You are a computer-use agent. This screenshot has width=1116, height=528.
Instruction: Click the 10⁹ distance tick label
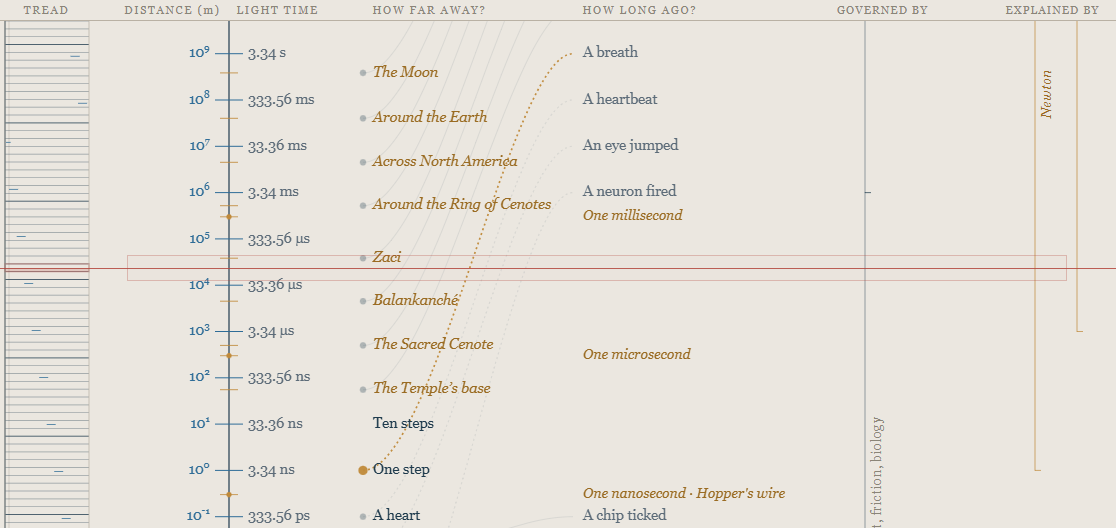199,52
